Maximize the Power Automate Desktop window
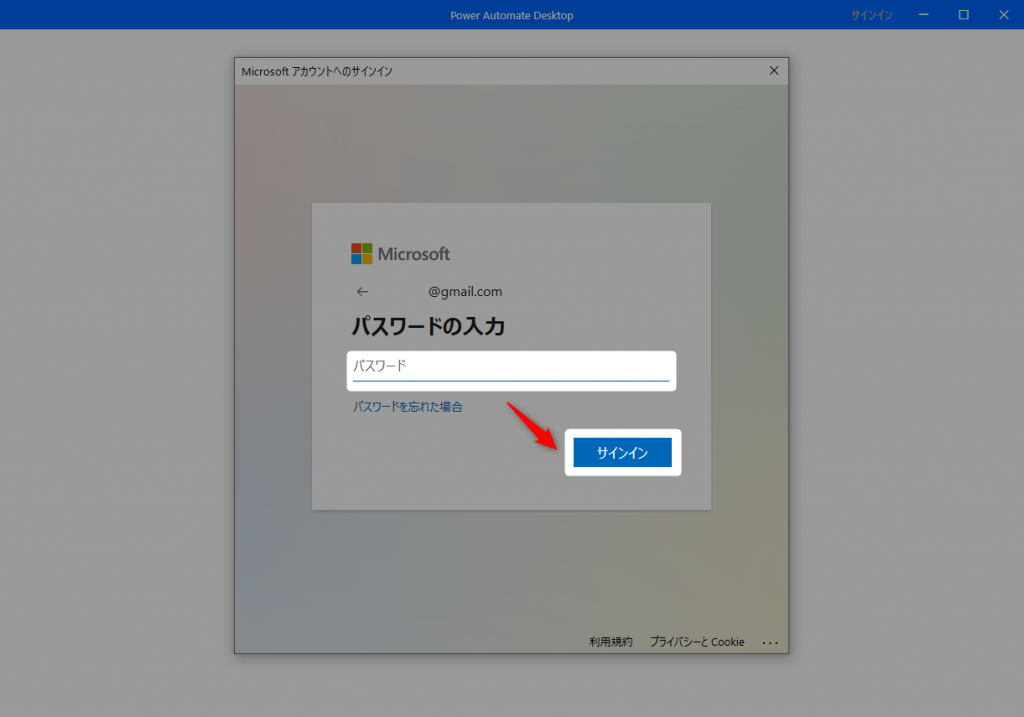 (963, 14)
